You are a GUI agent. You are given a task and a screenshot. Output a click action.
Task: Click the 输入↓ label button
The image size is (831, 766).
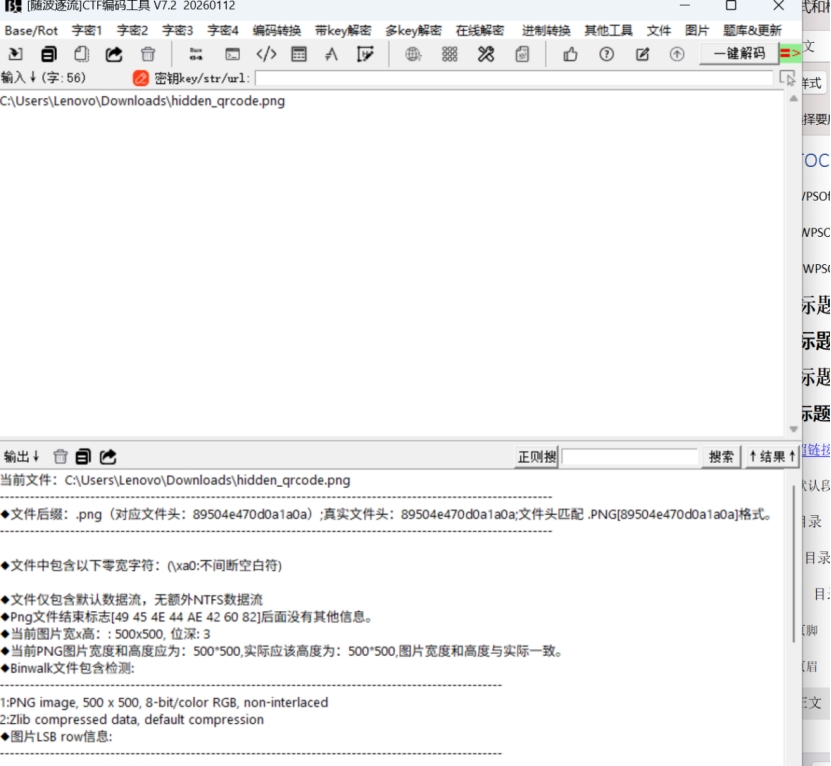(19, 78)
